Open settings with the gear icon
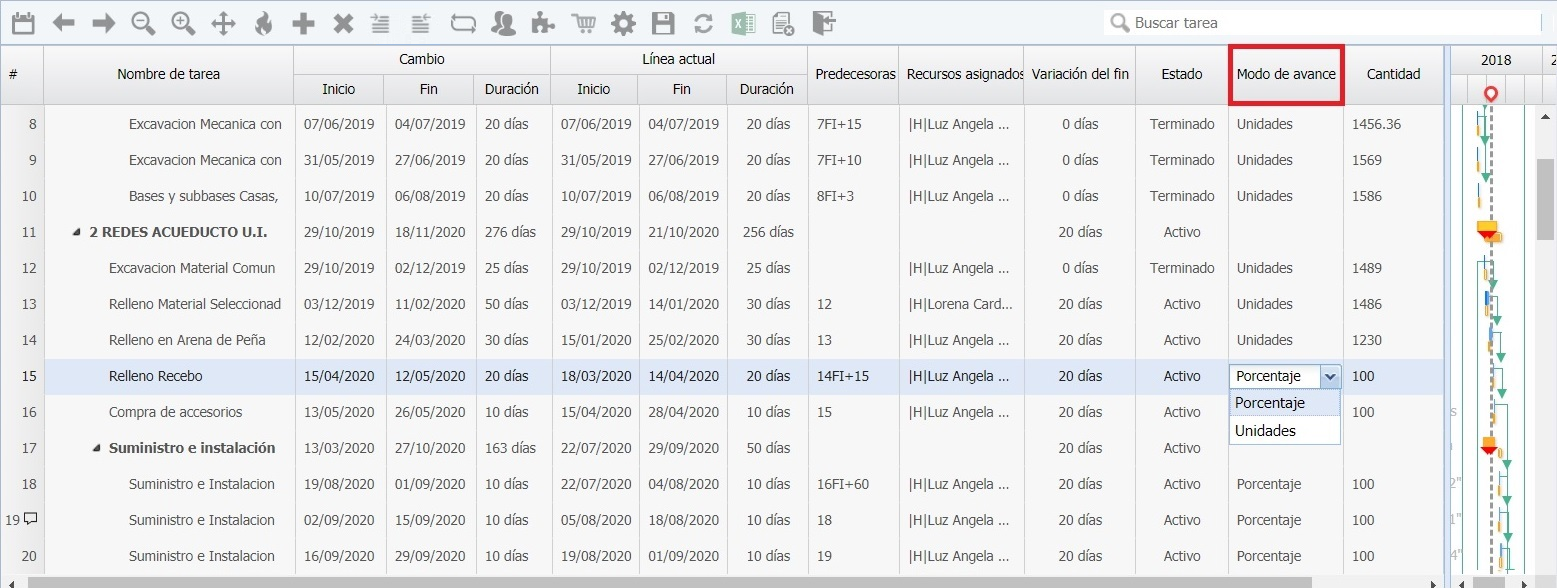Screen dimensions: 1557x588 tap(623, 23)
